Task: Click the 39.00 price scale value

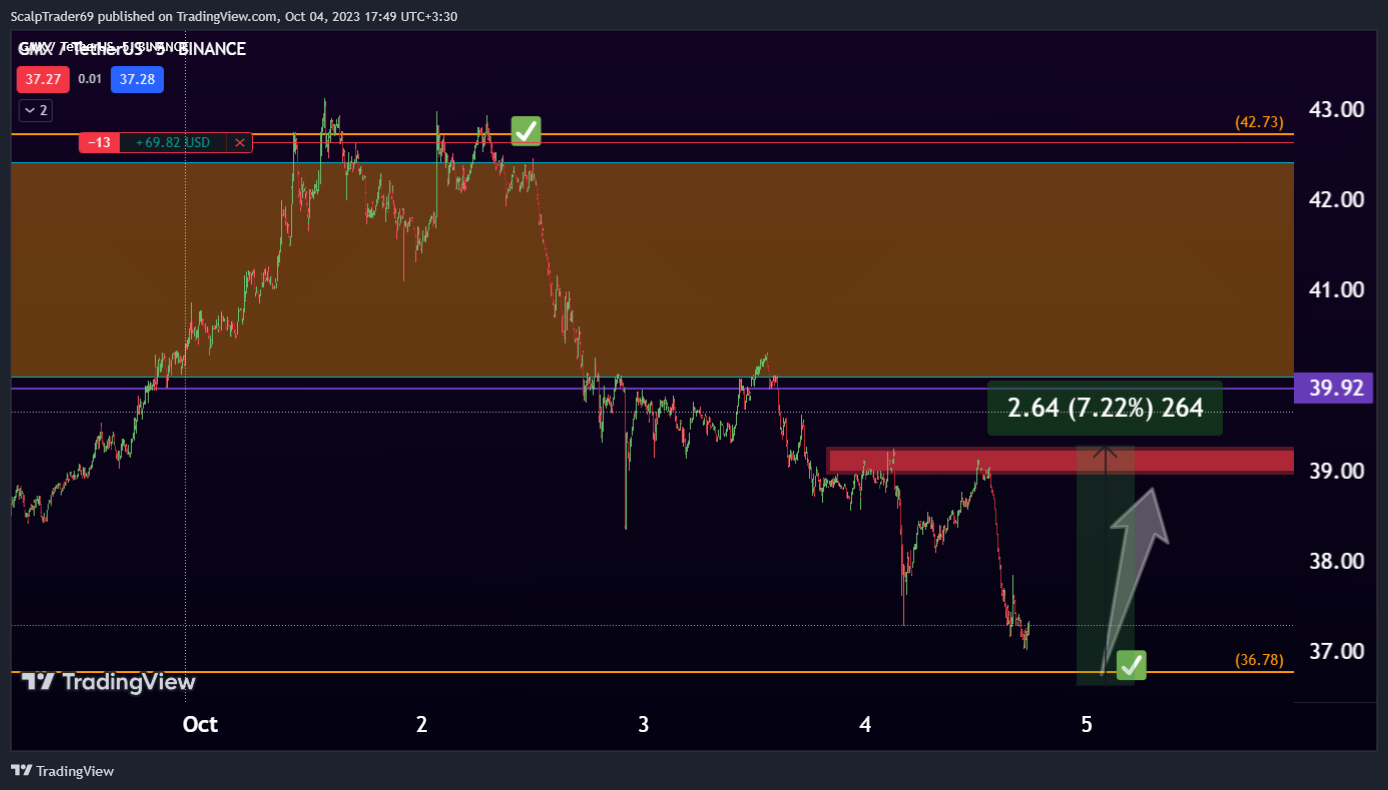Action: [x=1338, y=471]
